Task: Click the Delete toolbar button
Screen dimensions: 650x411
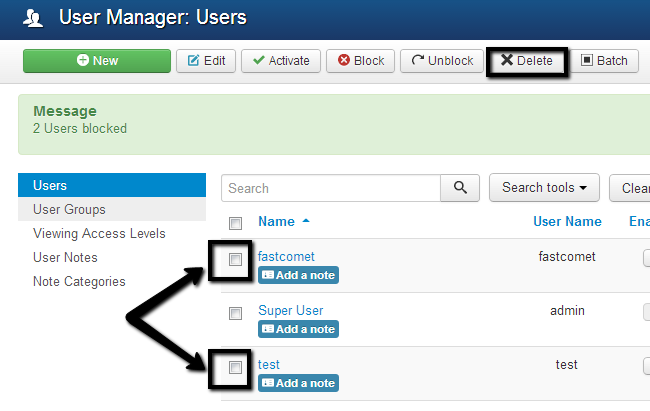Action: click(526, 60)
